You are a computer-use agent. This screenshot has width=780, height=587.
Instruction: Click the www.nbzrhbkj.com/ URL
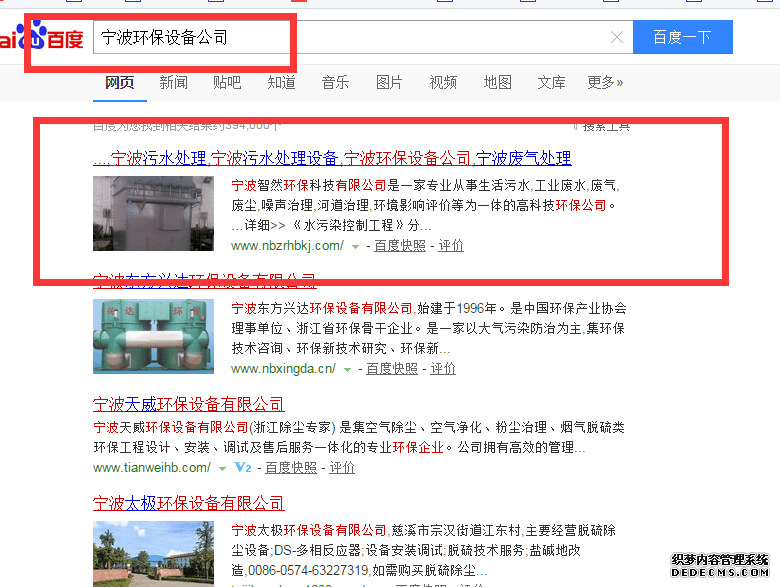click(x=287, y=245)
